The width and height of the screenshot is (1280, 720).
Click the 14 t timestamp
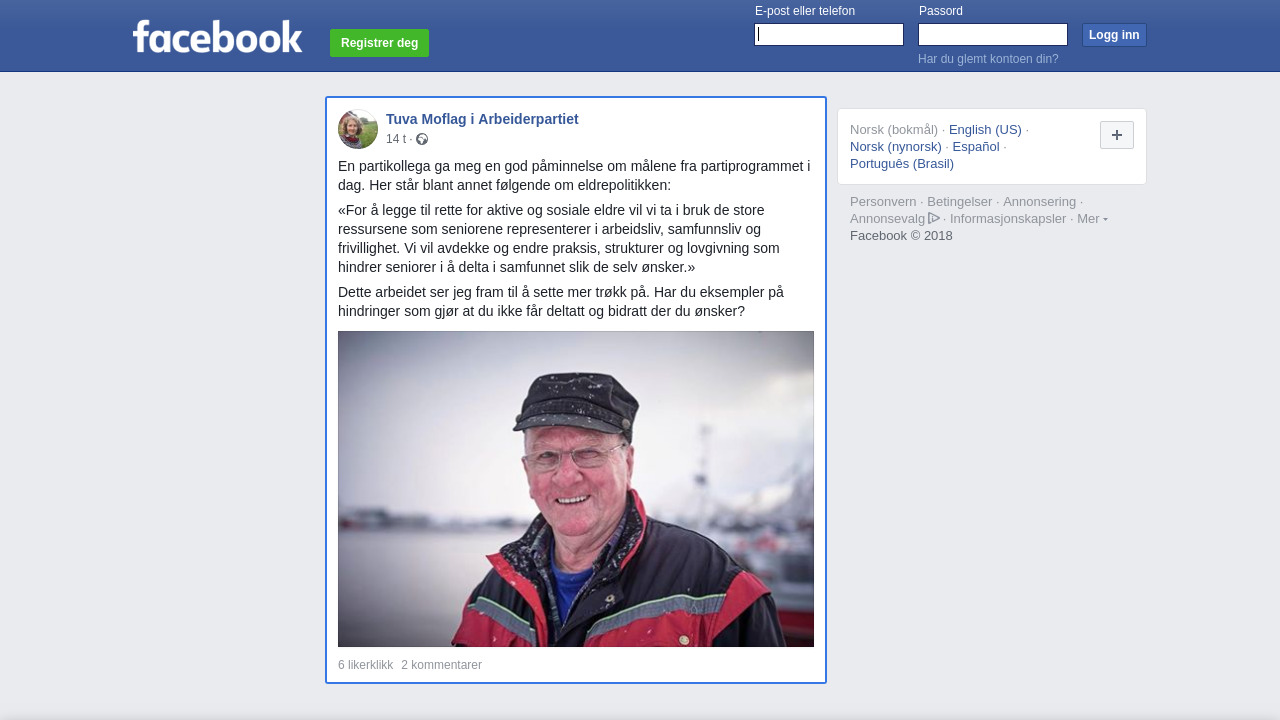tap(396, 139)
